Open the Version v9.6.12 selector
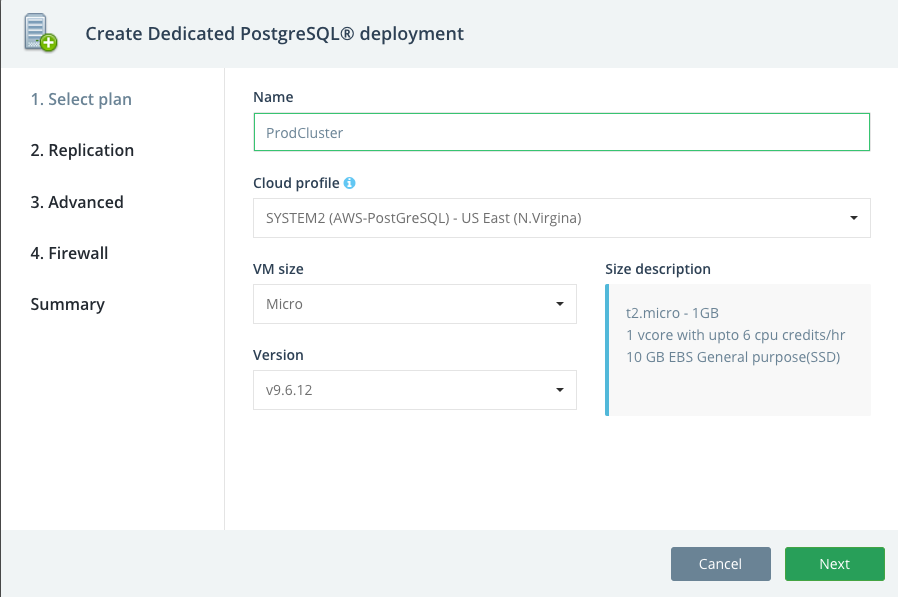 414,390
